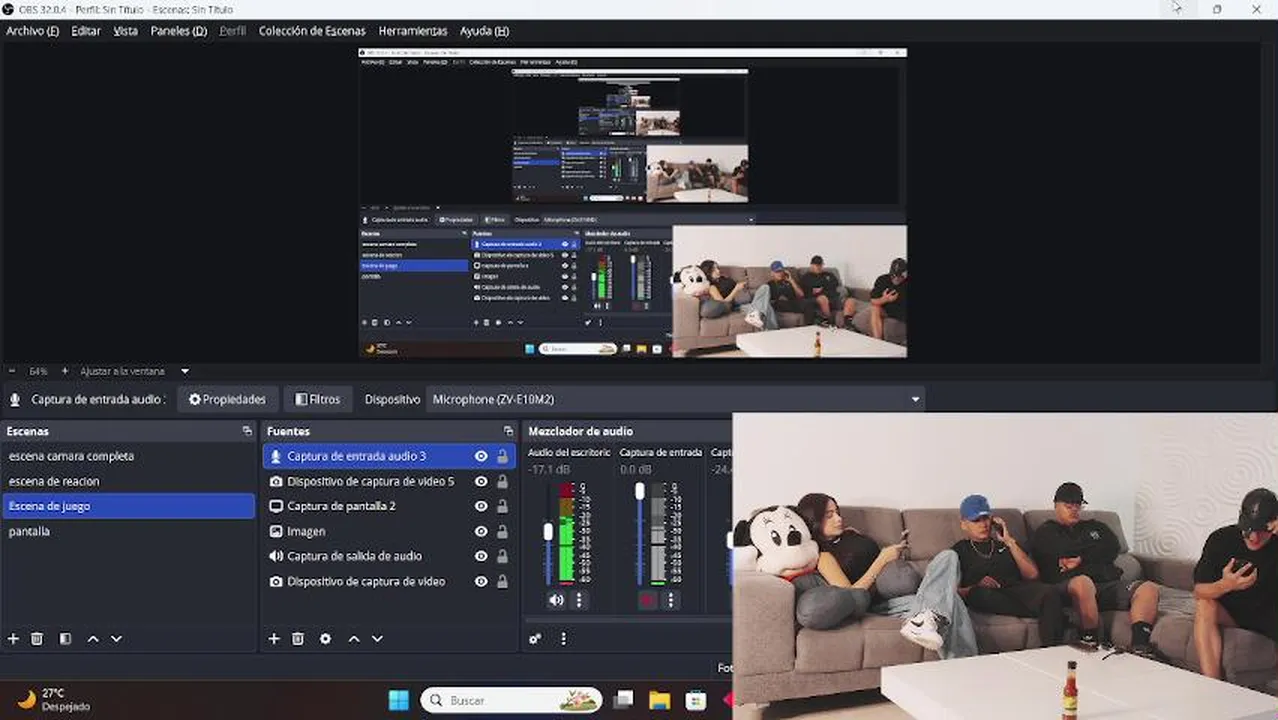Screen dimensions: 1278x720
Task: Hide Captura de salida de audio source
Action: [x=481, y=556]
